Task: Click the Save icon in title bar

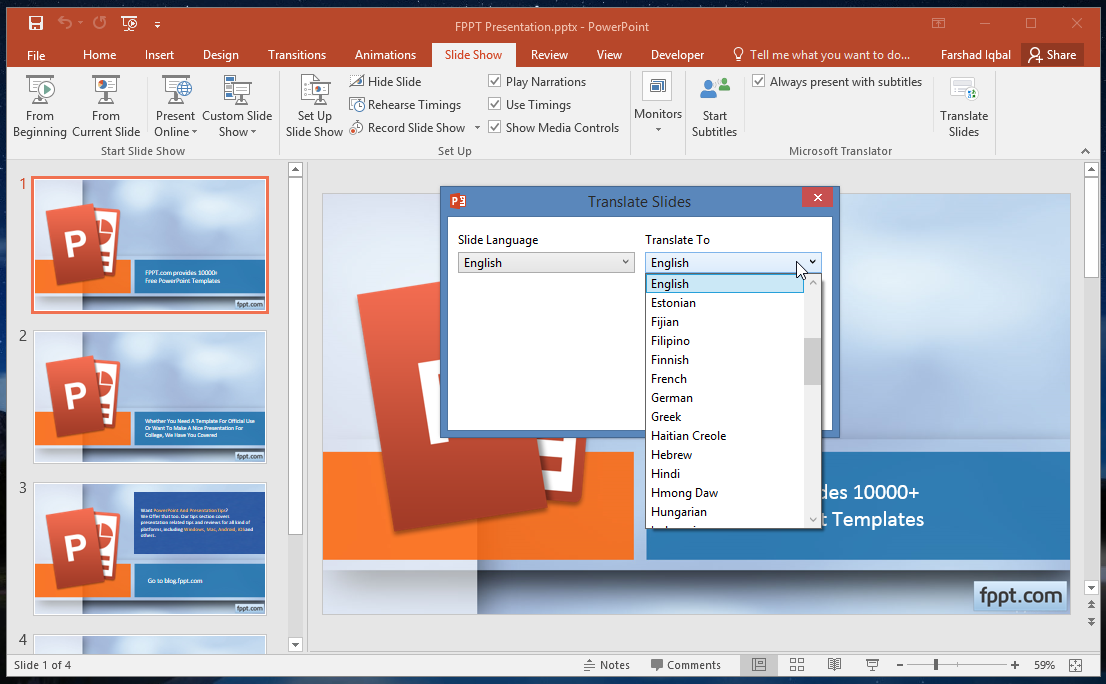Action: (x=36, y=23)
